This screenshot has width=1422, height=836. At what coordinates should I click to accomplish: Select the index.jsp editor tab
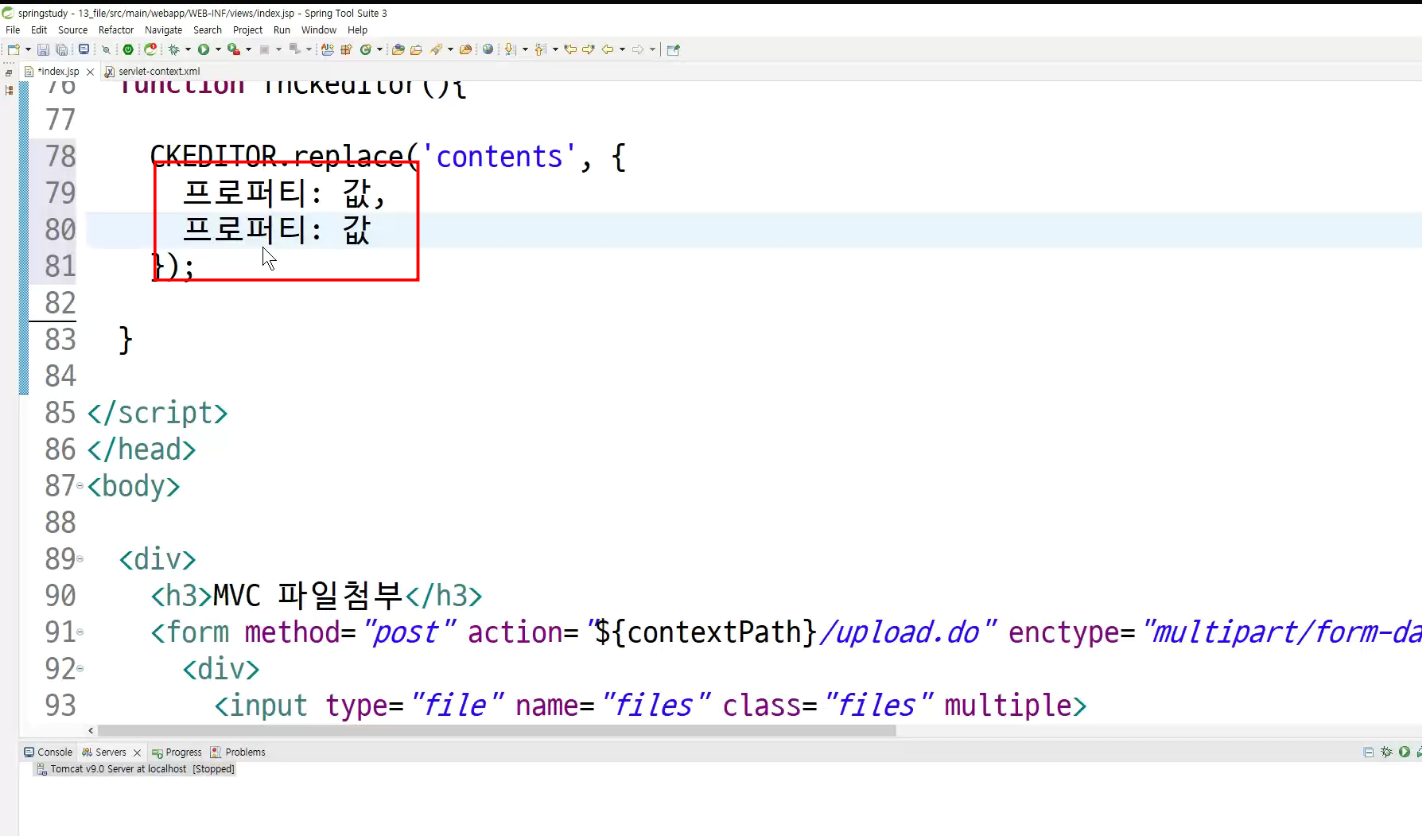(58, 72)
